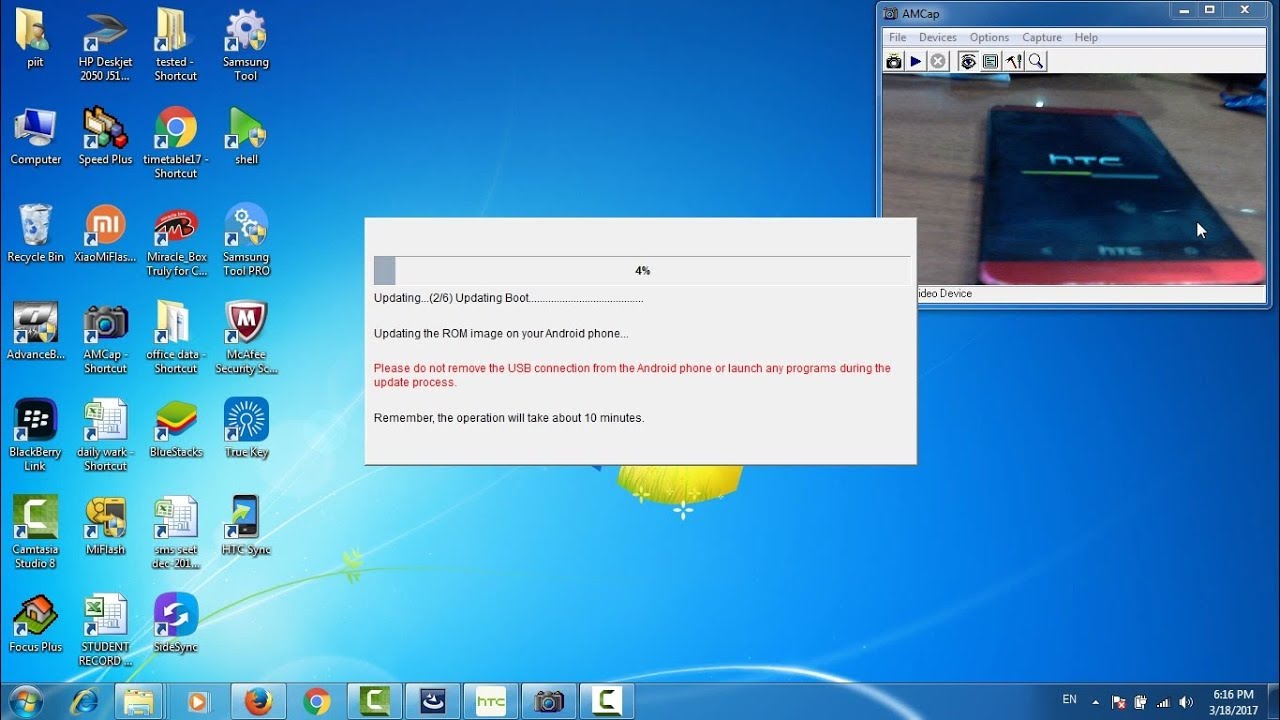The width and height of the screenshot is (1280, 720).
Task: Open the Capture menu in AMCap
Action: click(1042, 38)
